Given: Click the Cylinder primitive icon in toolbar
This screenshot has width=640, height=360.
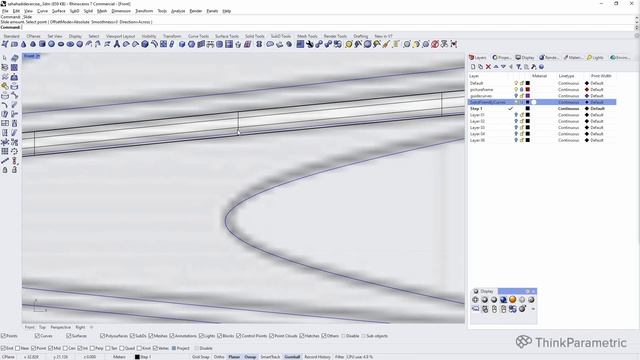Looking at the screenshot, I should 42,44.
